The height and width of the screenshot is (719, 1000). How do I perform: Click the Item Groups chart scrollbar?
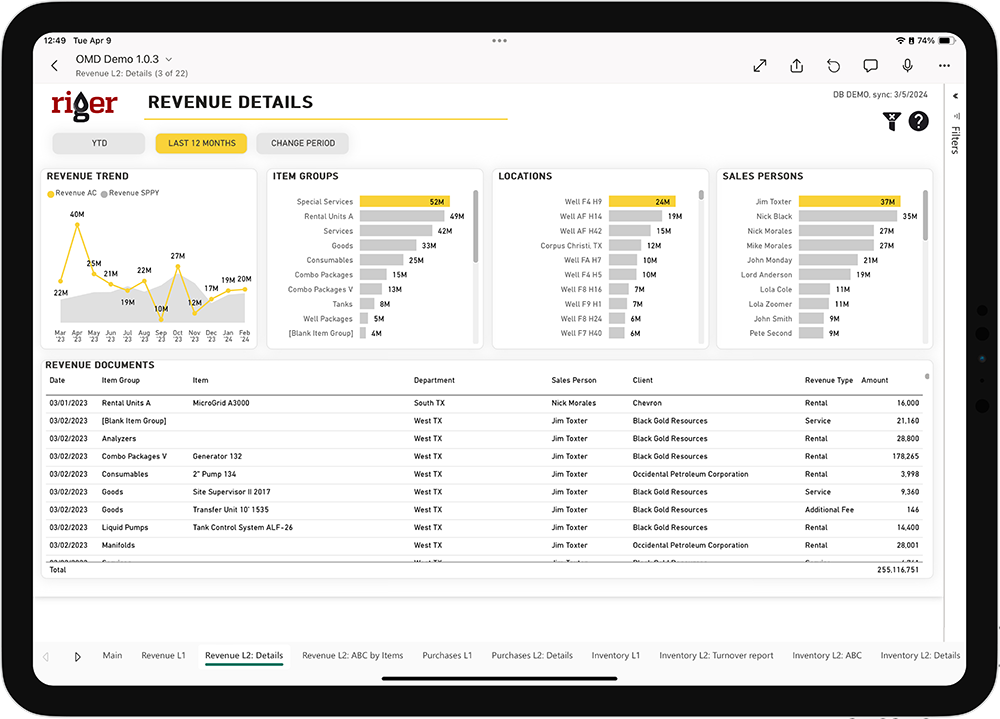[x=475, y=227]
